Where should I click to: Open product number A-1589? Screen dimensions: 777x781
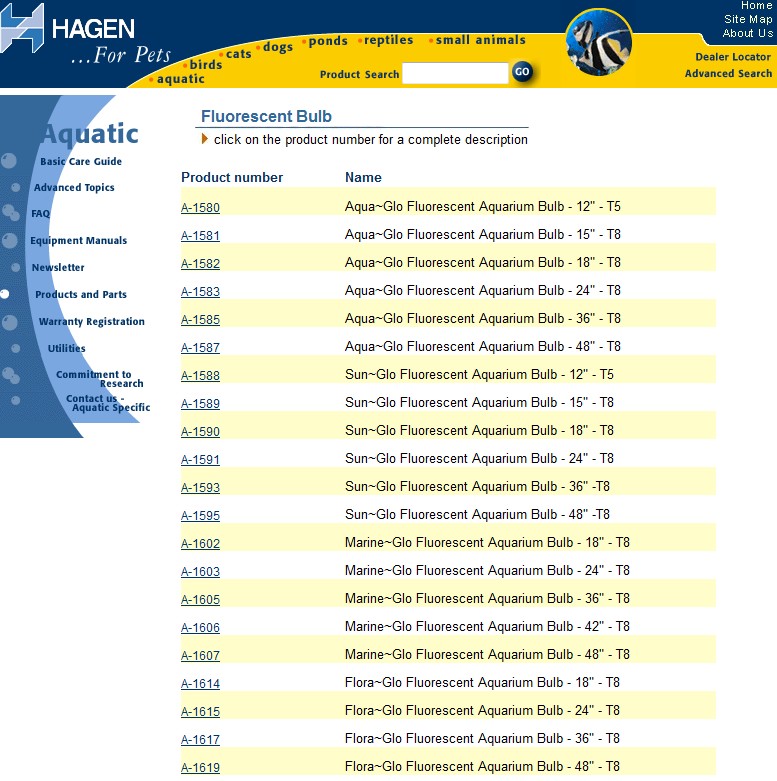200,403
